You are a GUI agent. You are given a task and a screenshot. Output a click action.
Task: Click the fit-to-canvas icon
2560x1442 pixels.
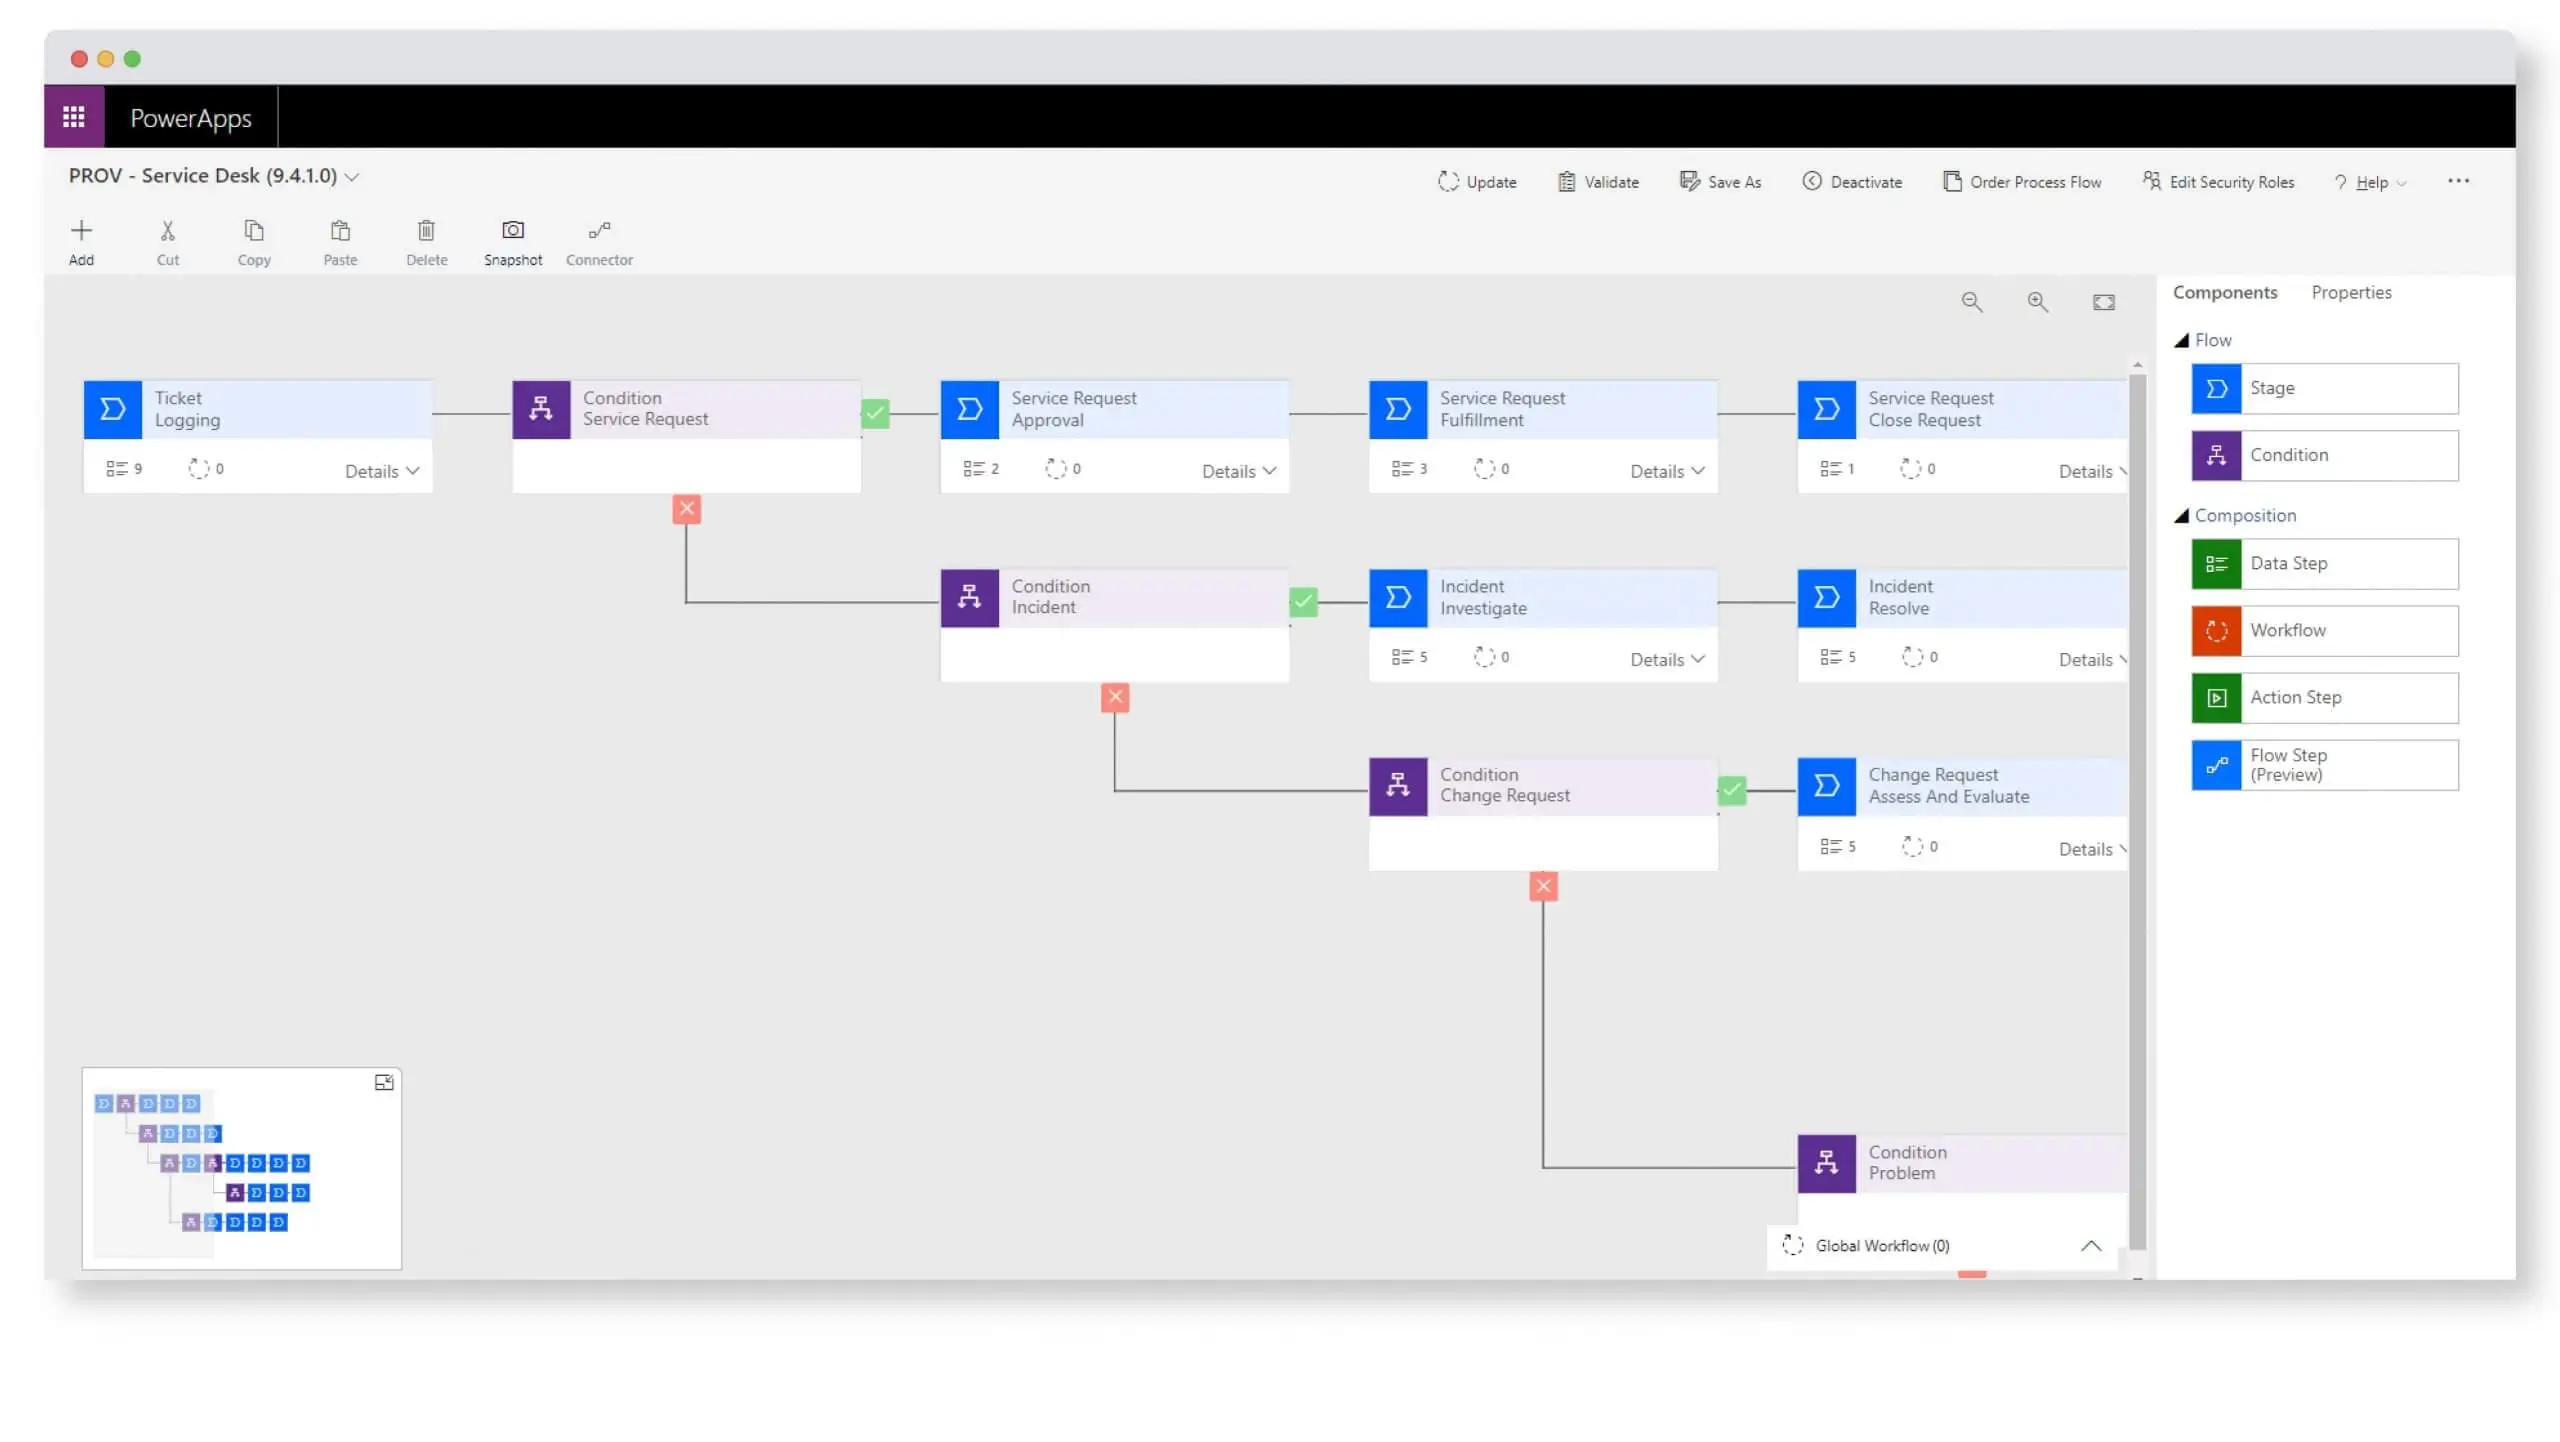2103,302
